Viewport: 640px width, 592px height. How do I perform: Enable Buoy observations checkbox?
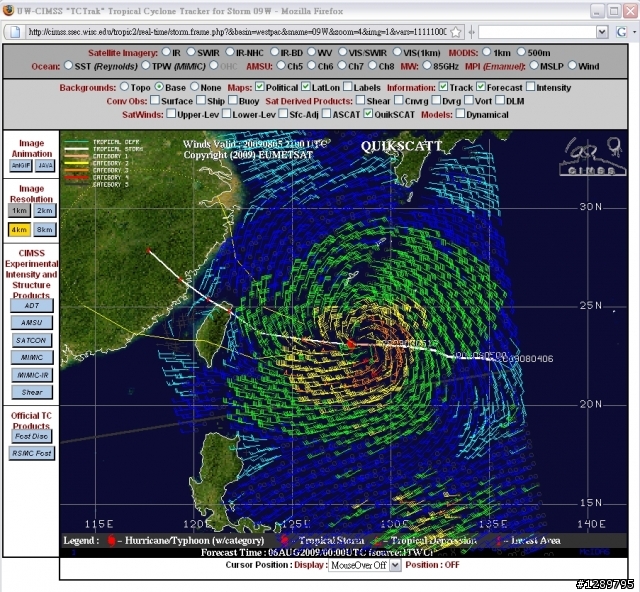(233, 100)
